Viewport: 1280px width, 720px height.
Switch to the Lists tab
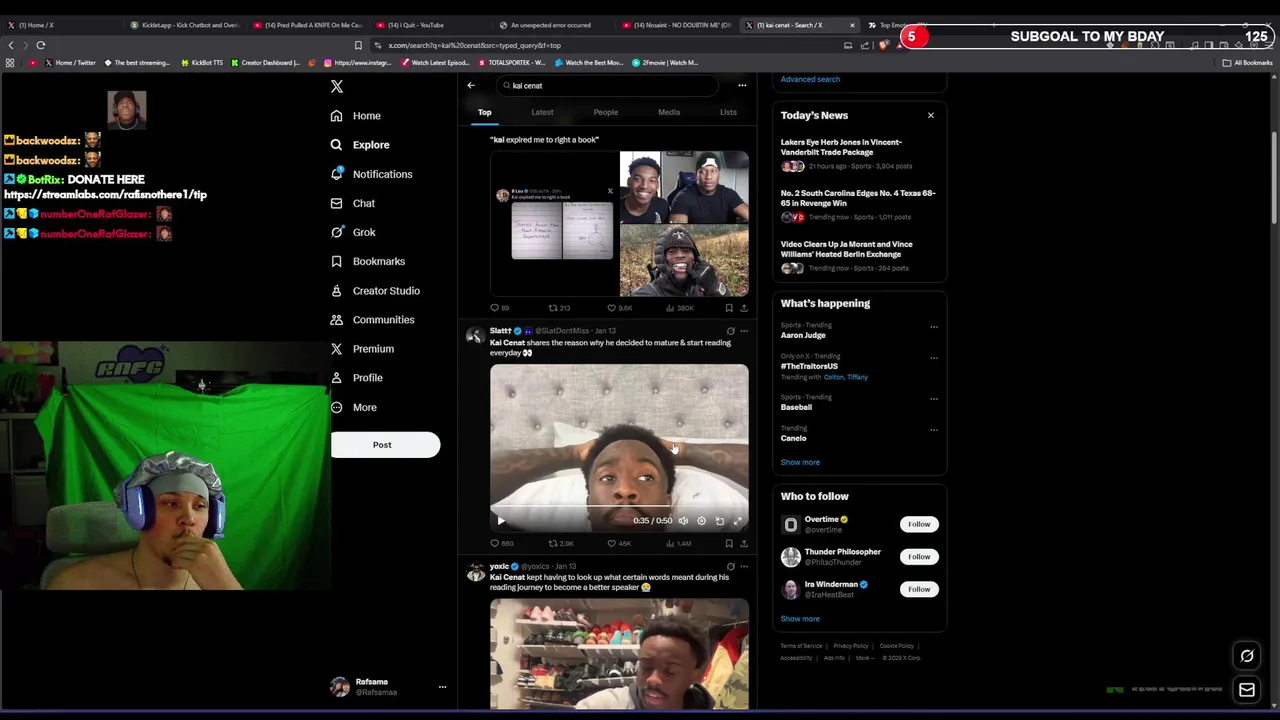click(x=728, y=112)
